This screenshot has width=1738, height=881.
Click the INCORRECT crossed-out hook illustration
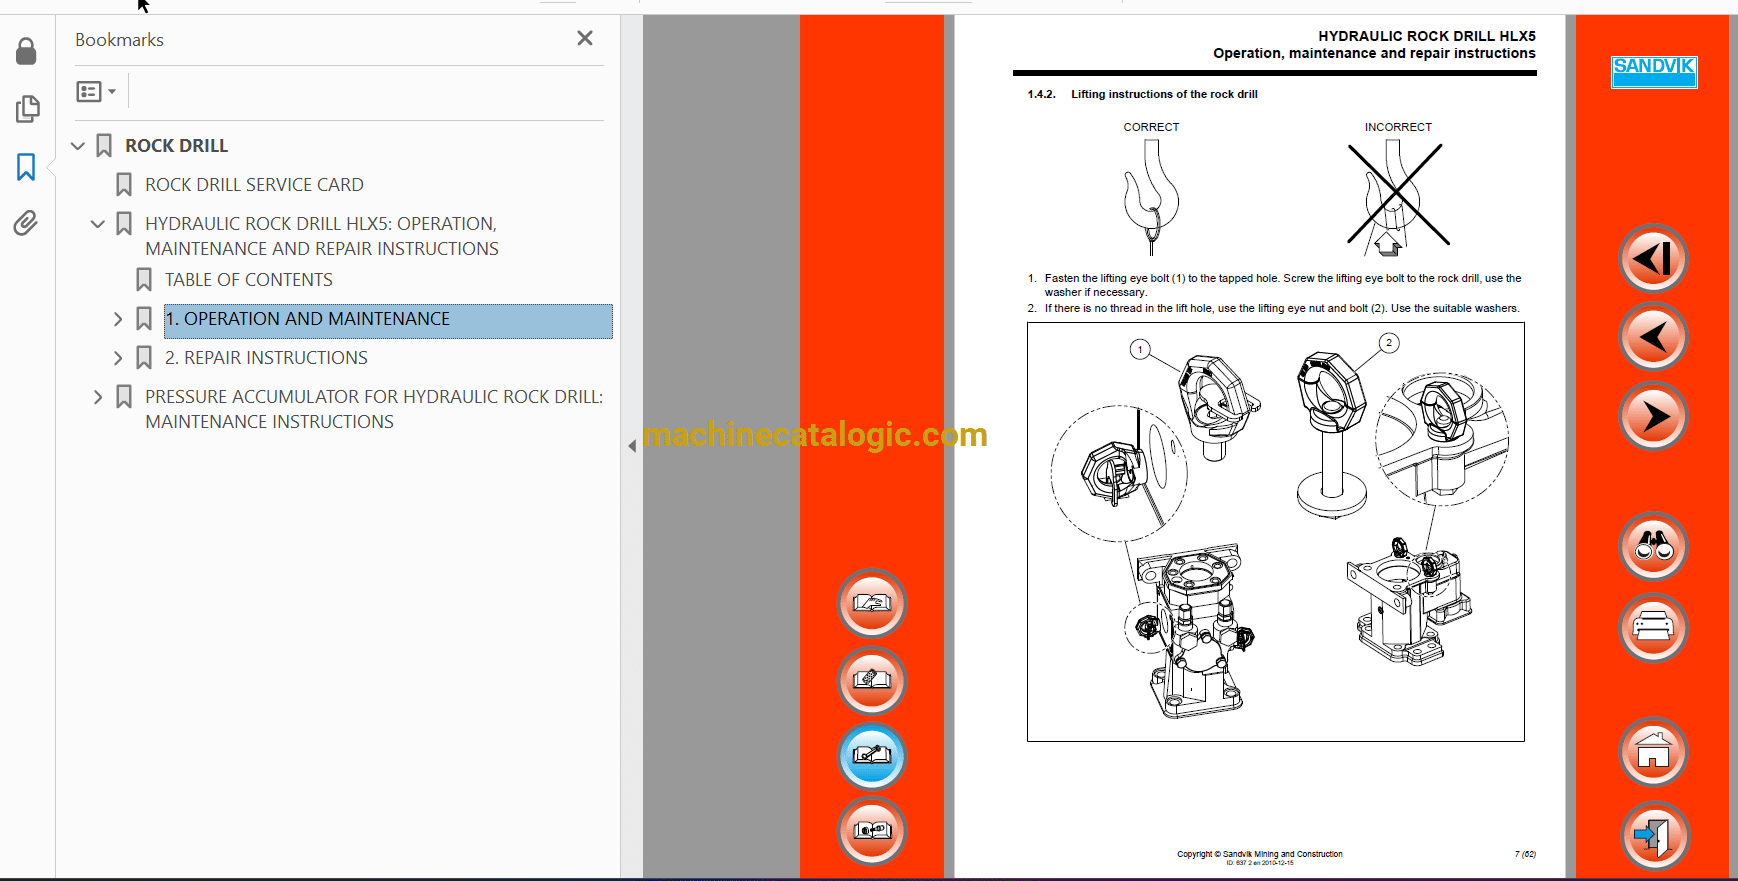click(1397, 197)
